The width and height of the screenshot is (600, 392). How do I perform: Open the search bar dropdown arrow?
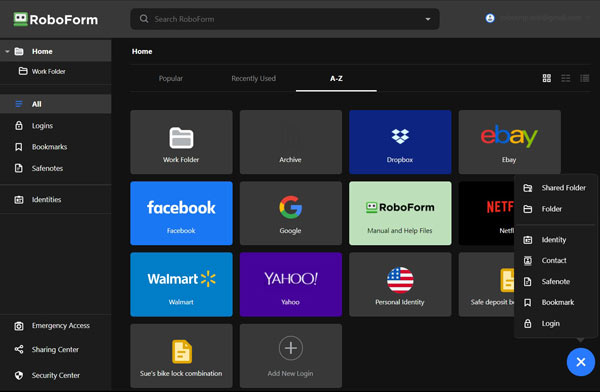click(x=428, y=19)
